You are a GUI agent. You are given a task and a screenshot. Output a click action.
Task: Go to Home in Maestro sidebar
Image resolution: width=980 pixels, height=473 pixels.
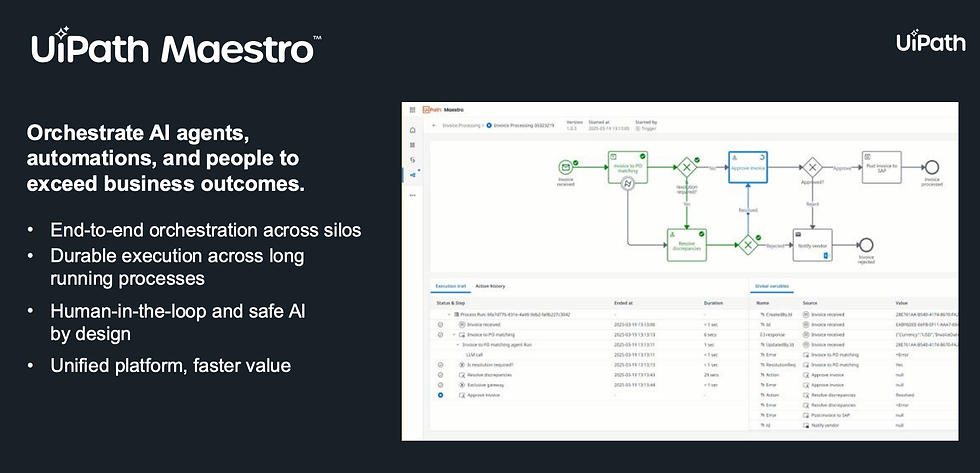point(412,130)
